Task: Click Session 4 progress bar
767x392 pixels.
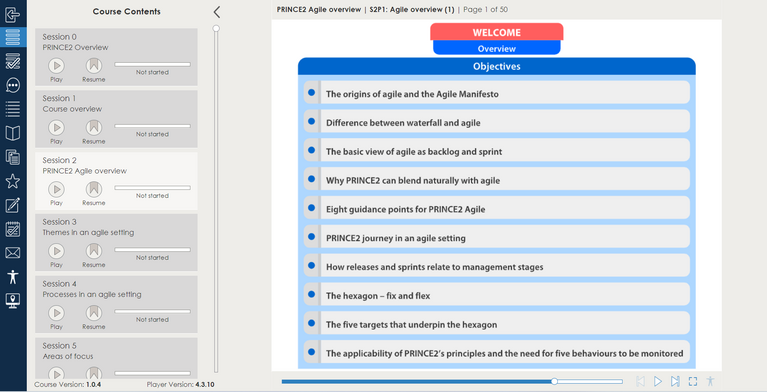Action: [153, 311]
